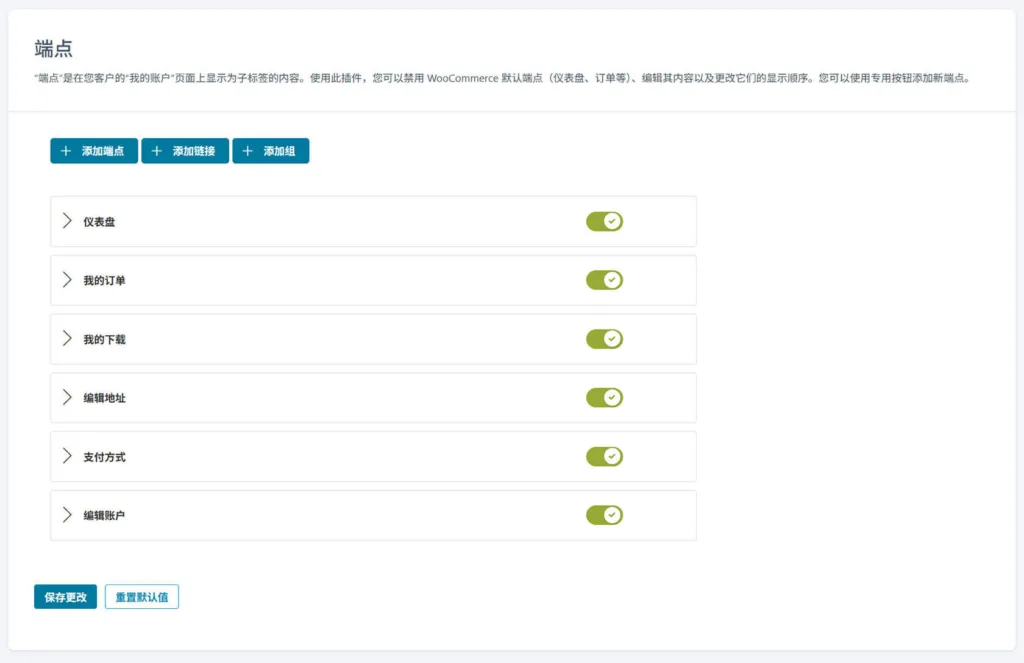Screen dimensions: 1024x663
Task: Open the 编辑账户 endpoint details
Action: pyautogui.click(x=68, y=515)
